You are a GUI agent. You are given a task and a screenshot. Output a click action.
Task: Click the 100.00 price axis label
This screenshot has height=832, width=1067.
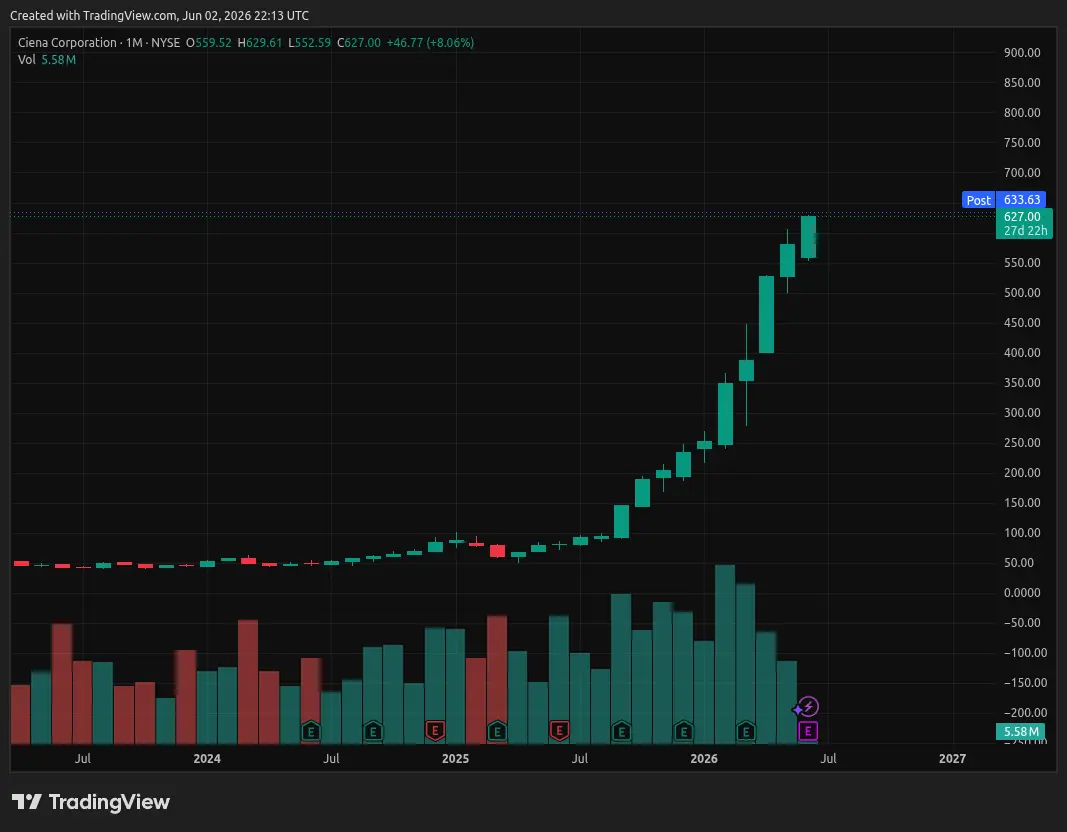[1022, 533]
